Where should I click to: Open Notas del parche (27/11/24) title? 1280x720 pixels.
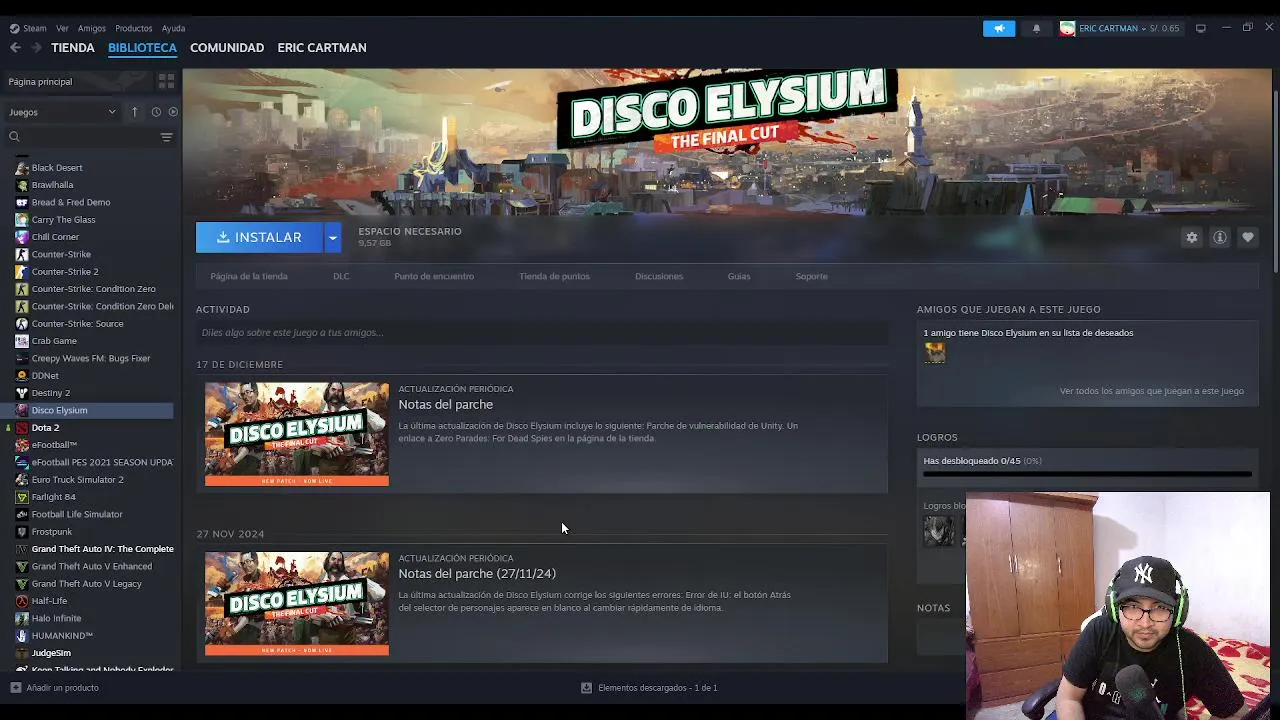tap(477, 573)
